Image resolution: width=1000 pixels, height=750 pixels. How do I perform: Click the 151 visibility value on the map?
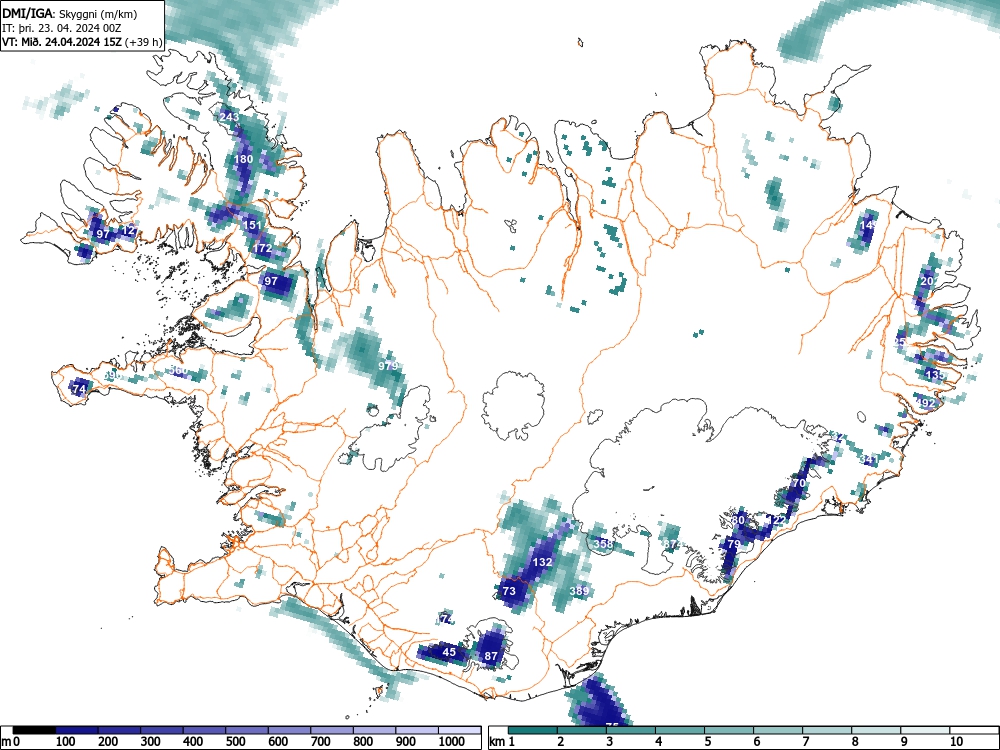point(253,225)
